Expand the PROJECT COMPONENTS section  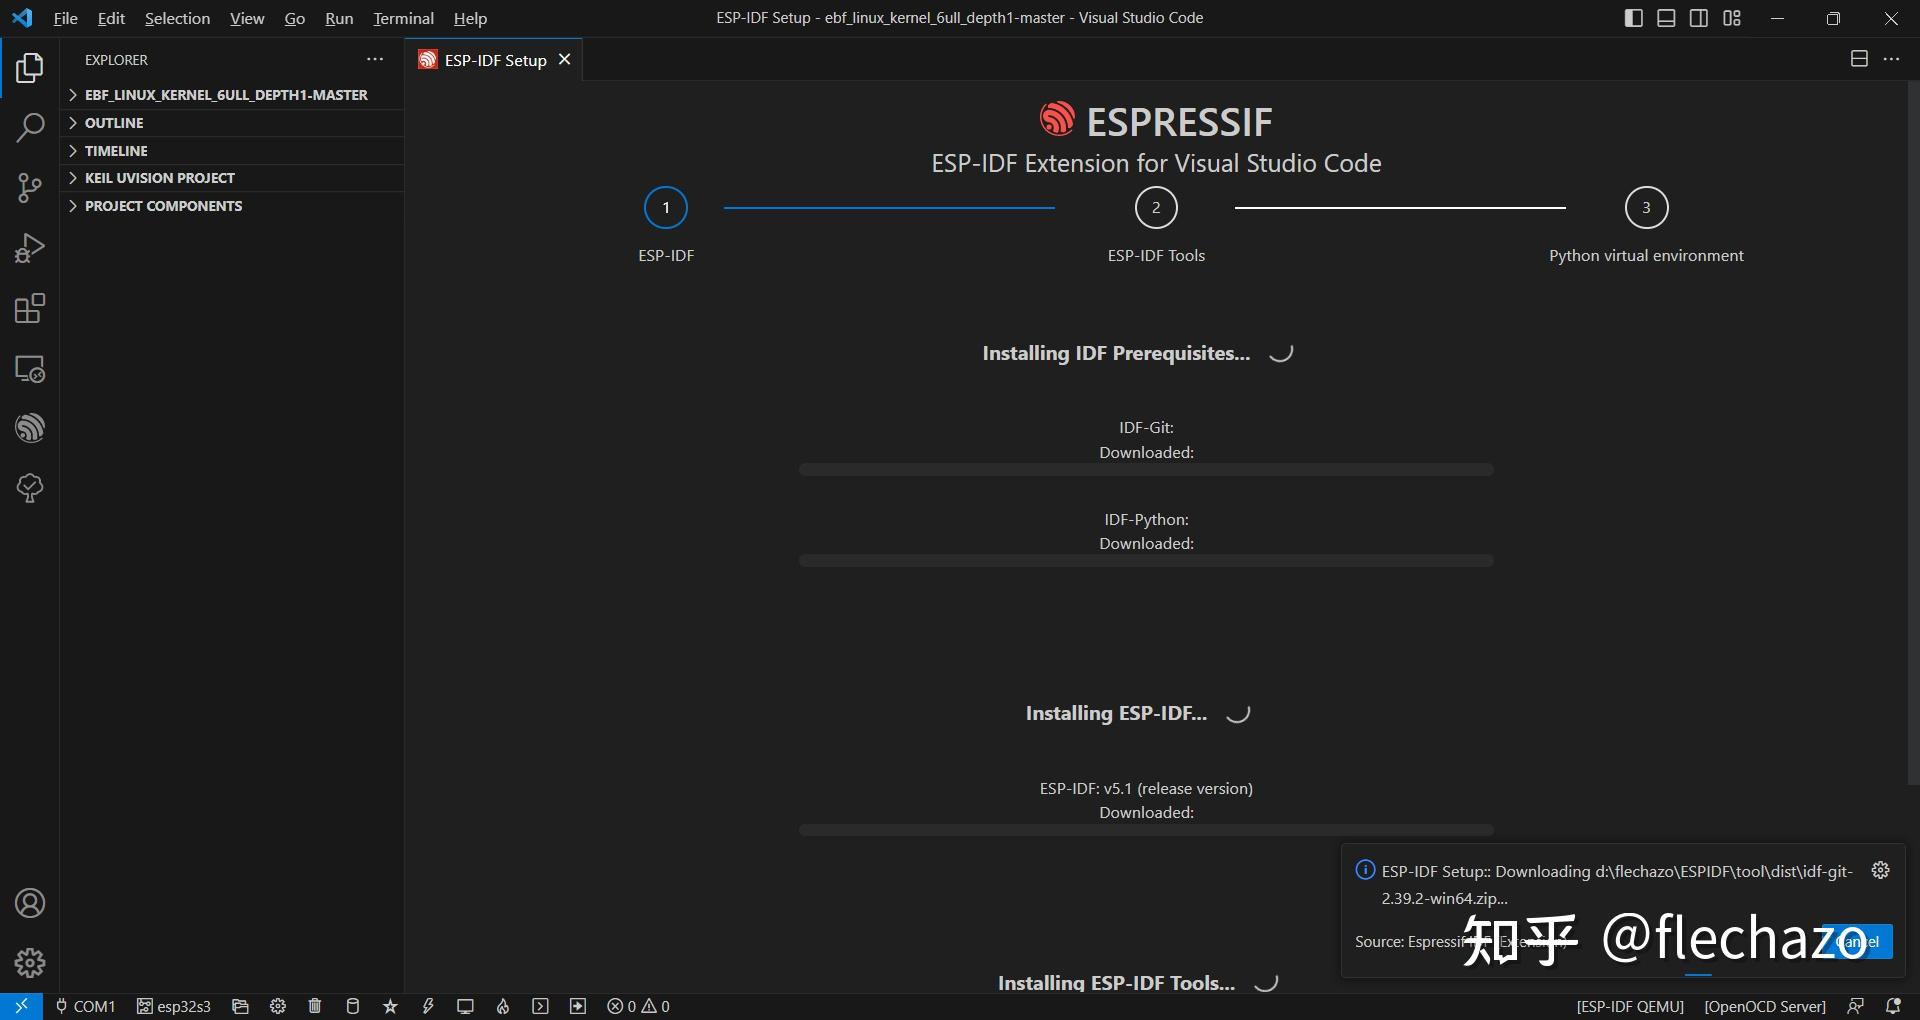[x=232, y=206]
